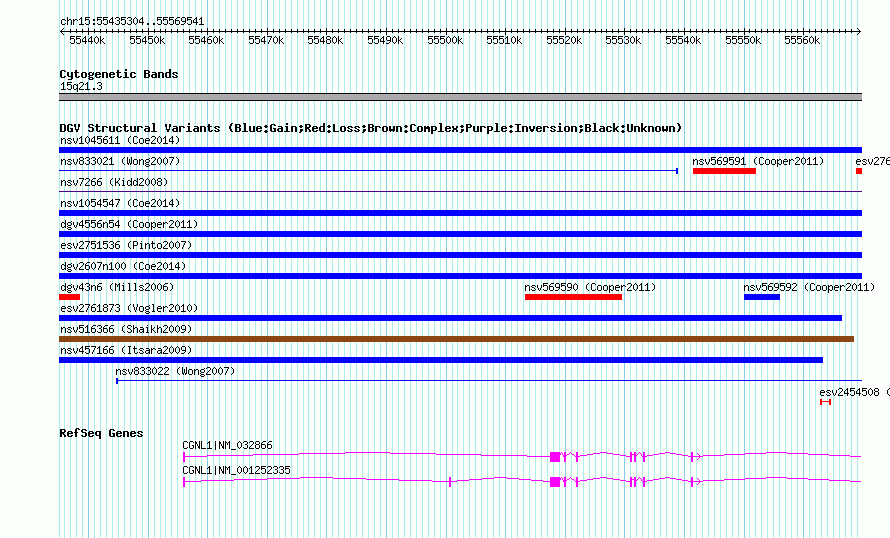The image size is (890, 538).
Task: Select the RefSeq Genes track heading
Action: click(x=101, y=433)
